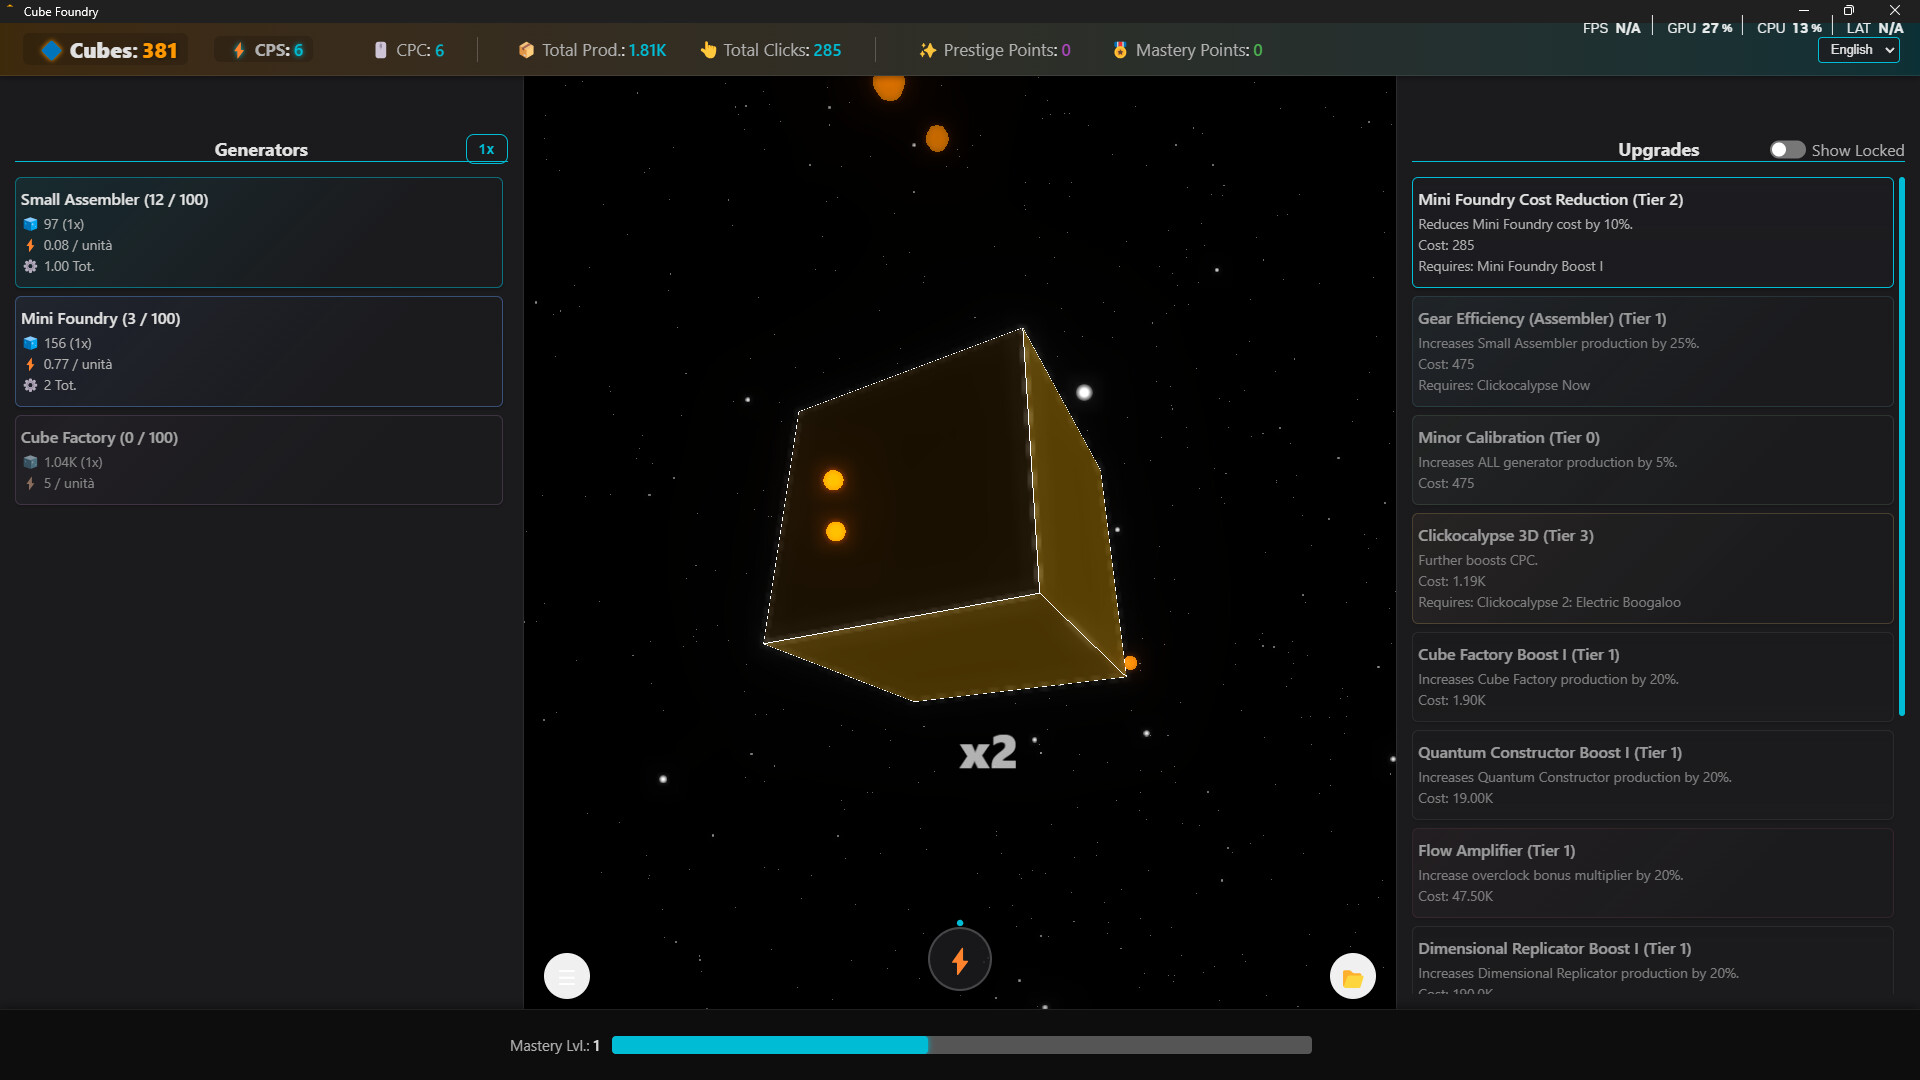Viewport: 1920px width, 1080px height.
Task: Buy the Mini Foundry Cost Reduction upgrade
Action: [1650, 232]
